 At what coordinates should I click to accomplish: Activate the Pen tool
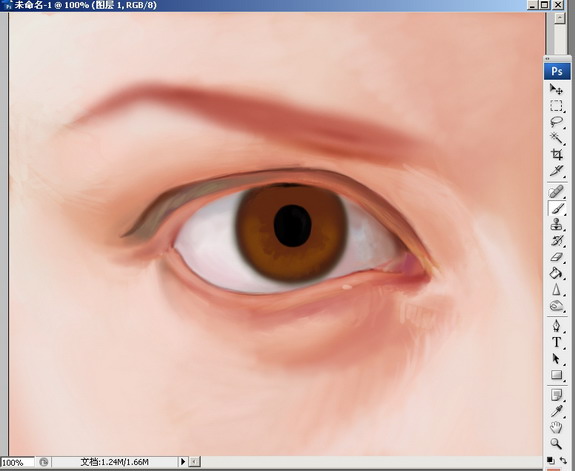[556, 325]
